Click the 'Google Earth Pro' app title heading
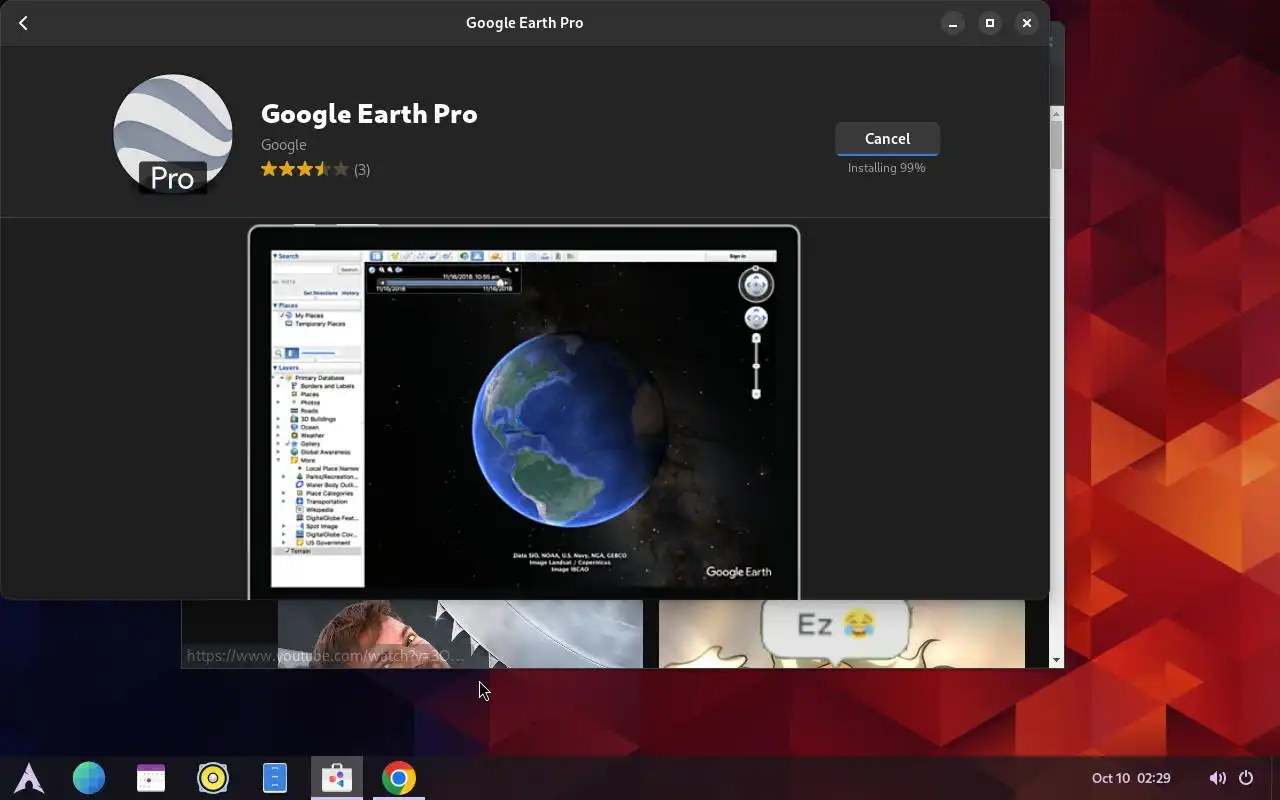Viewport: 1280px width, 800px height. pos(369,114)
